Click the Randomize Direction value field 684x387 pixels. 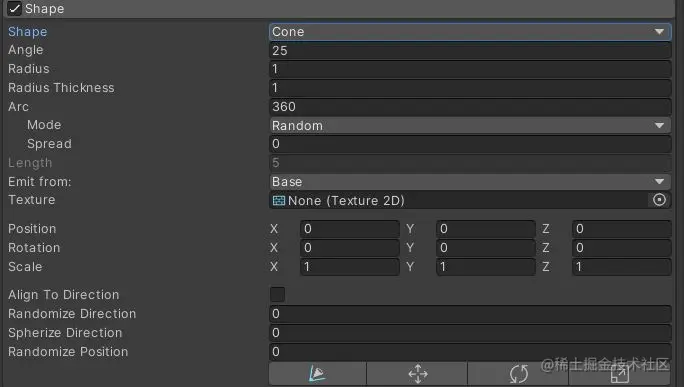click(470, 314)
